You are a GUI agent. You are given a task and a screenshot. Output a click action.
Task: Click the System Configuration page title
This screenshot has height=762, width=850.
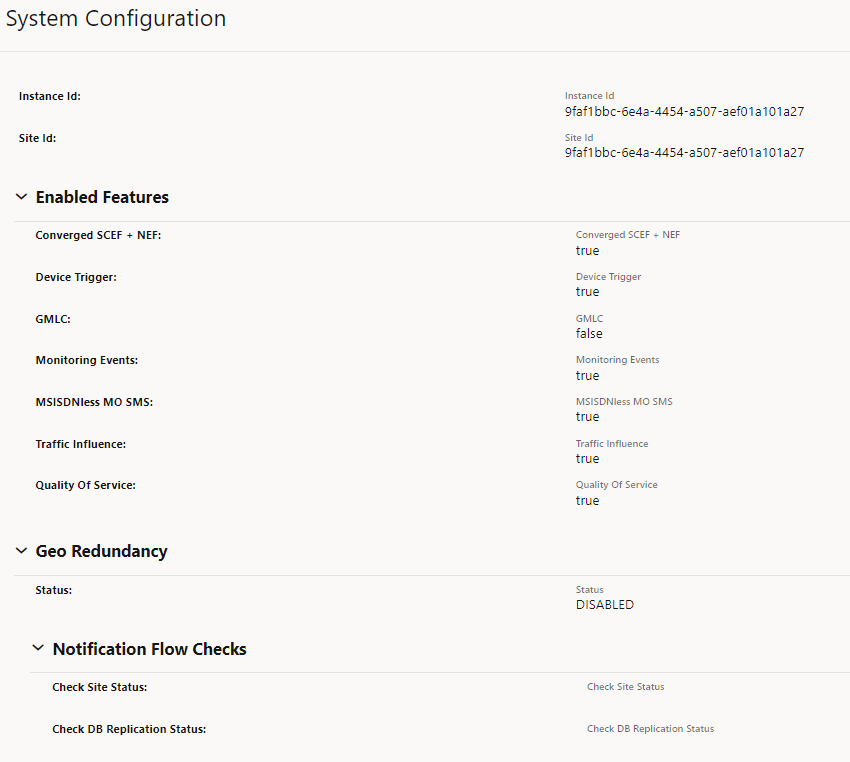[x=116, y=18]
